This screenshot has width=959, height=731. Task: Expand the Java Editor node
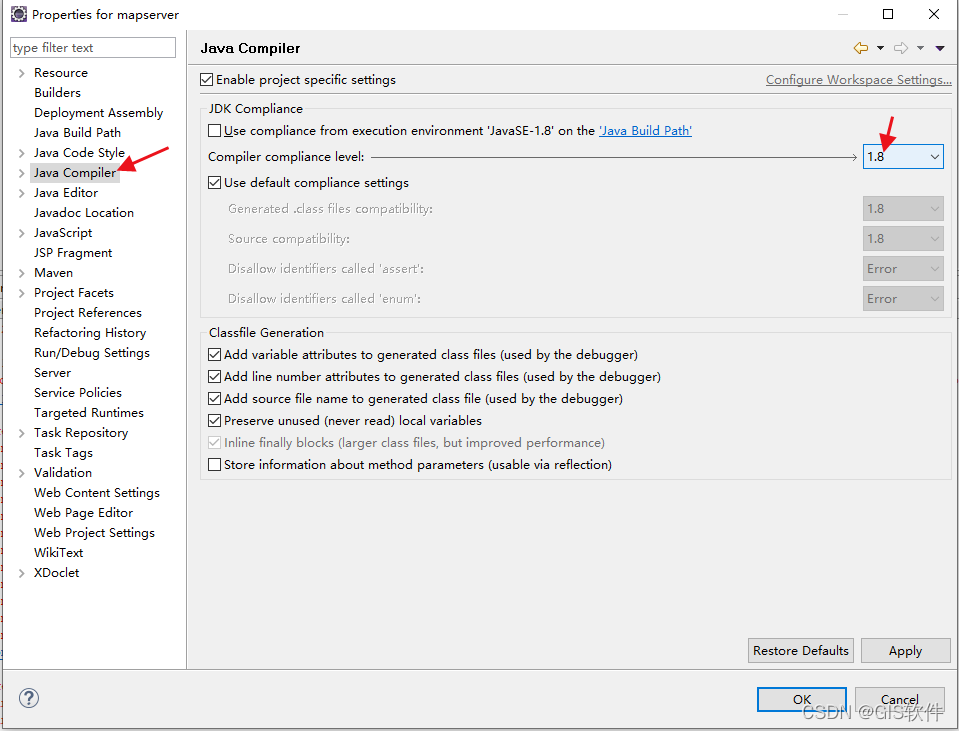(21, 193)
